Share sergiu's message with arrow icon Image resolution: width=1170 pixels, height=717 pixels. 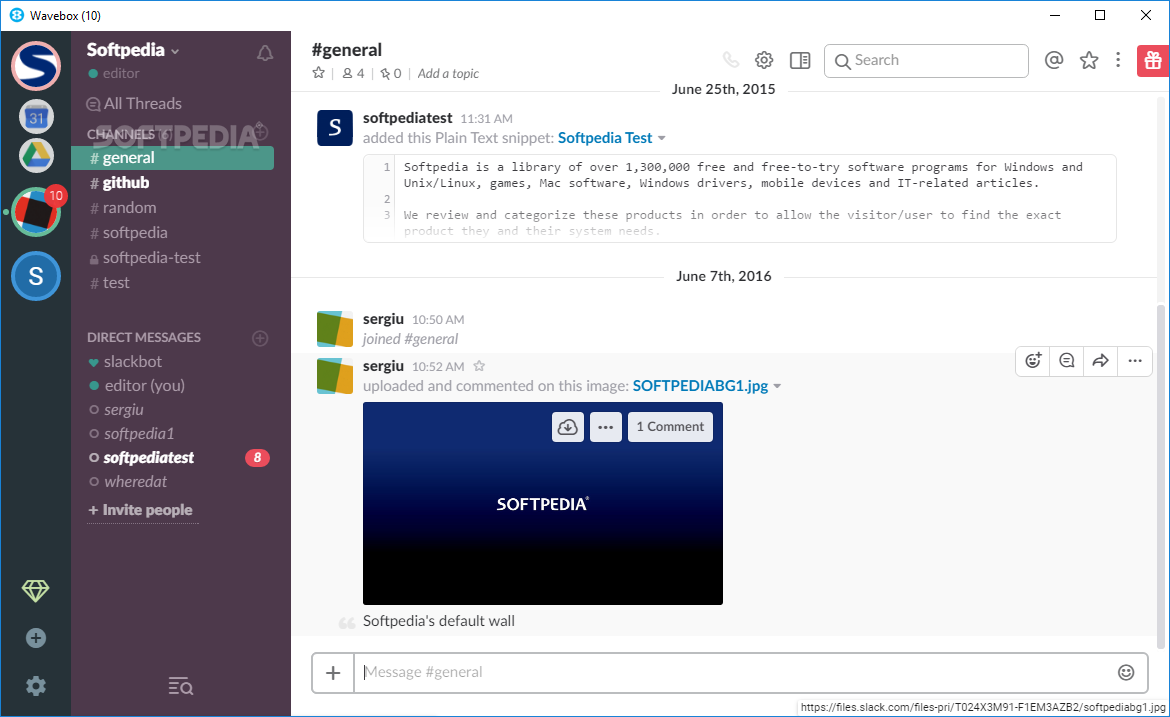pyautogui.click(x=1101, y=361)
